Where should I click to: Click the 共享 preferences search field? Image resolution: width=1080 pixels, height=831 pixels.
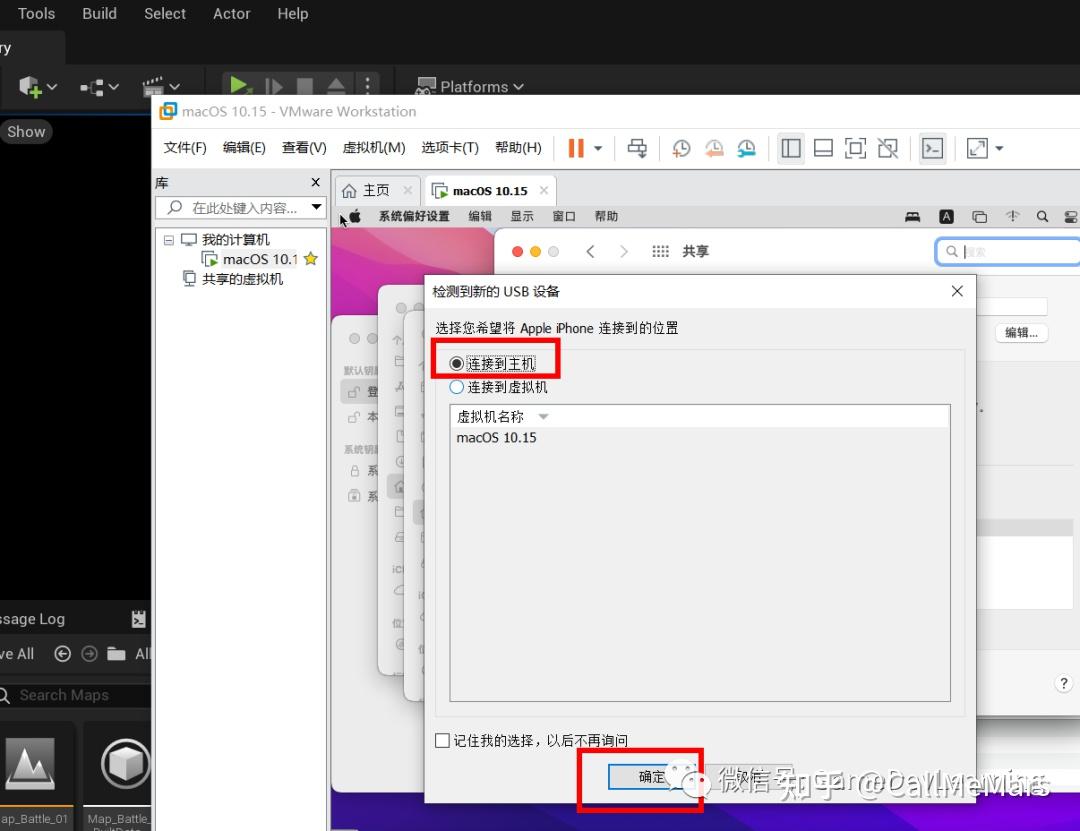click(x=1008, y=252)
